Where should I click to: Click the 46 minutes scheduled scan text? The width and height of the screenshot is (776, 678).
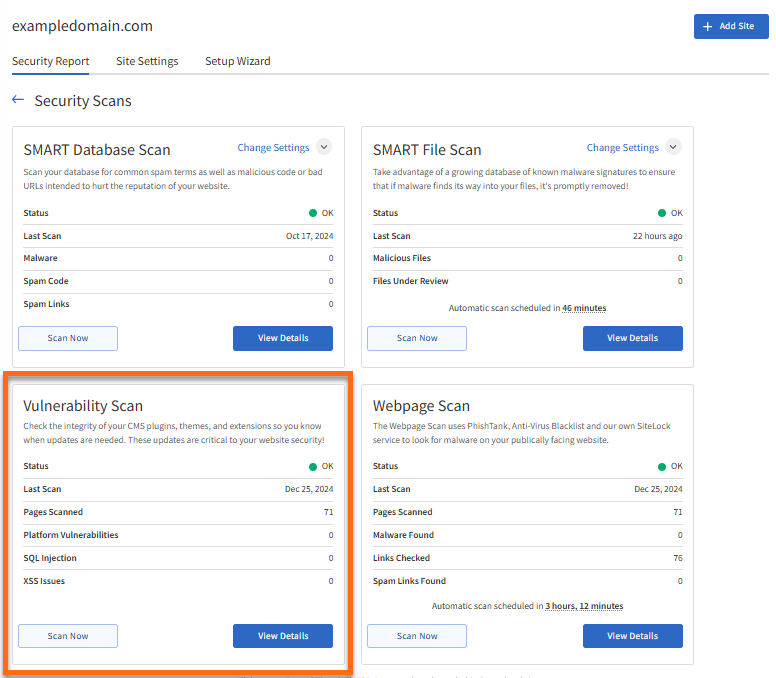coord(583,308)
